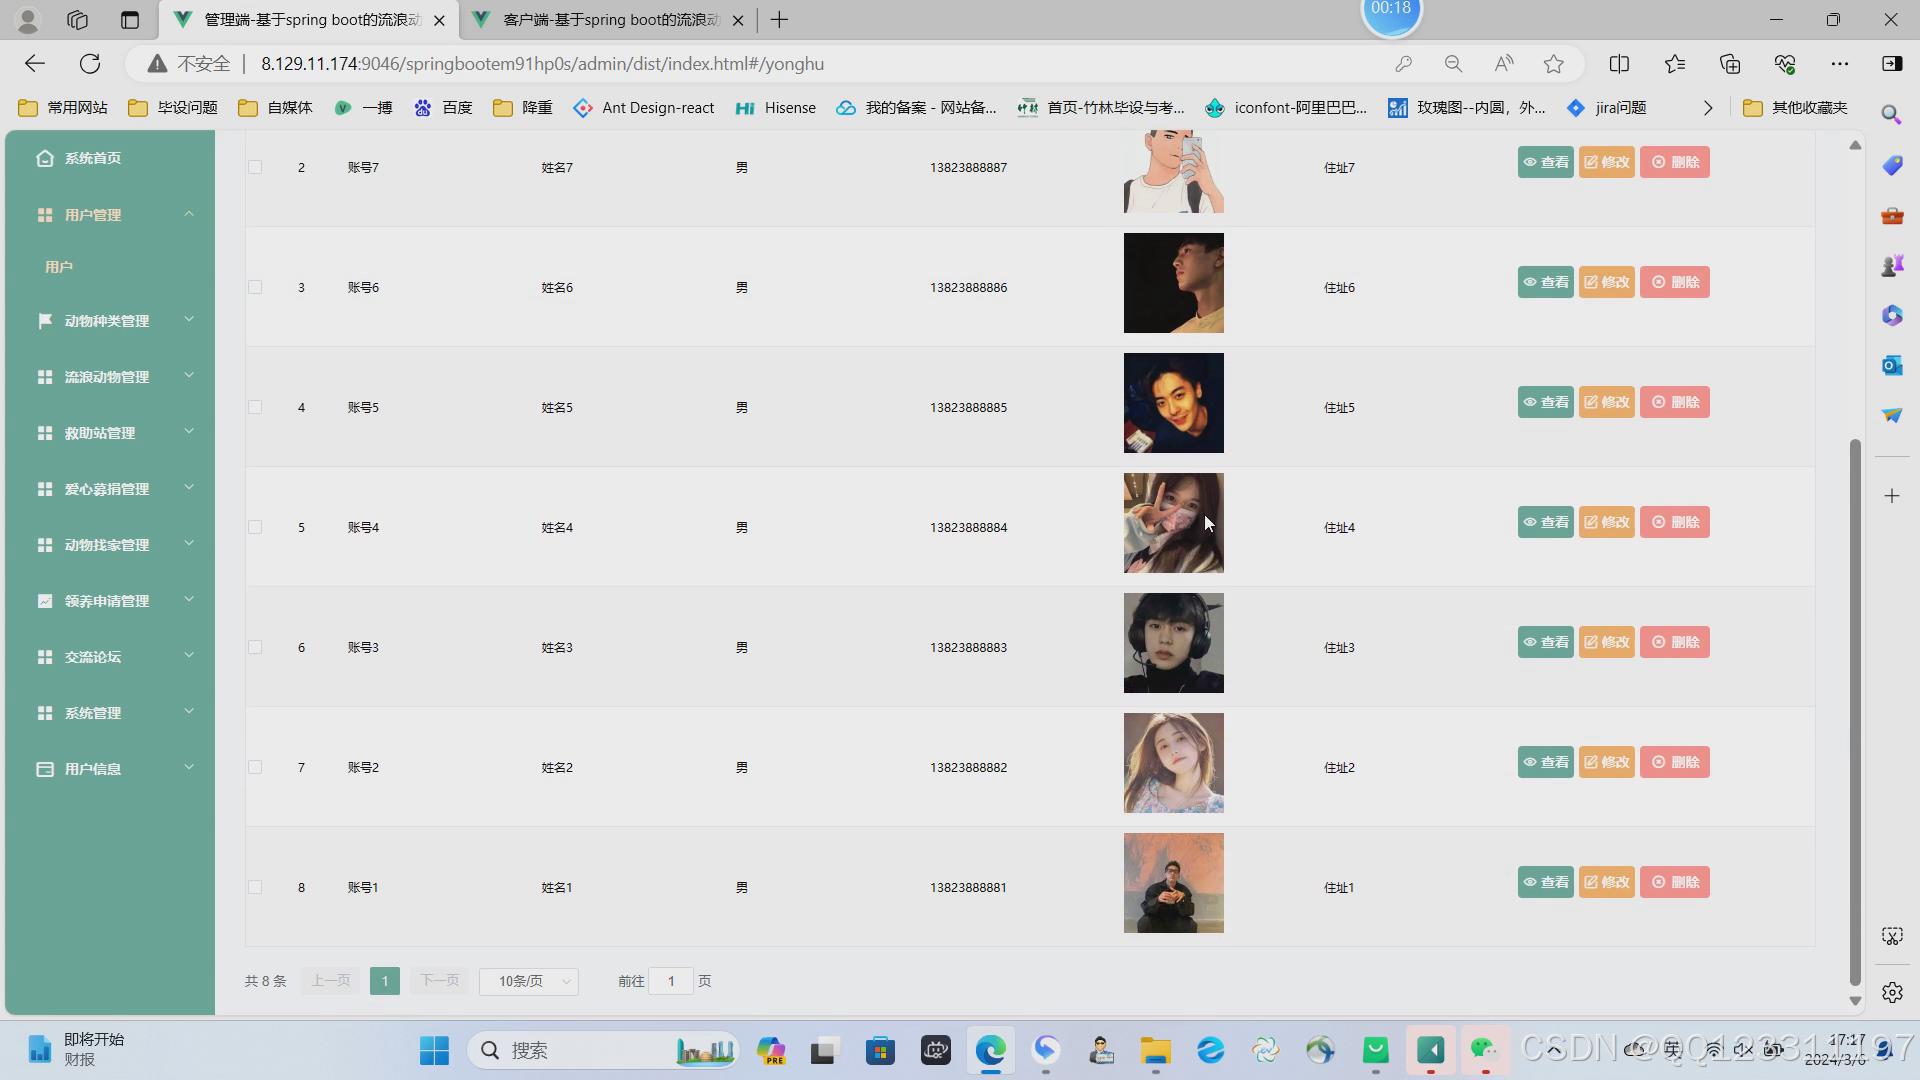The image size is (1920, 1080).
Task: Open the 10条/页 page size dropdown
Action: [528, 981]
